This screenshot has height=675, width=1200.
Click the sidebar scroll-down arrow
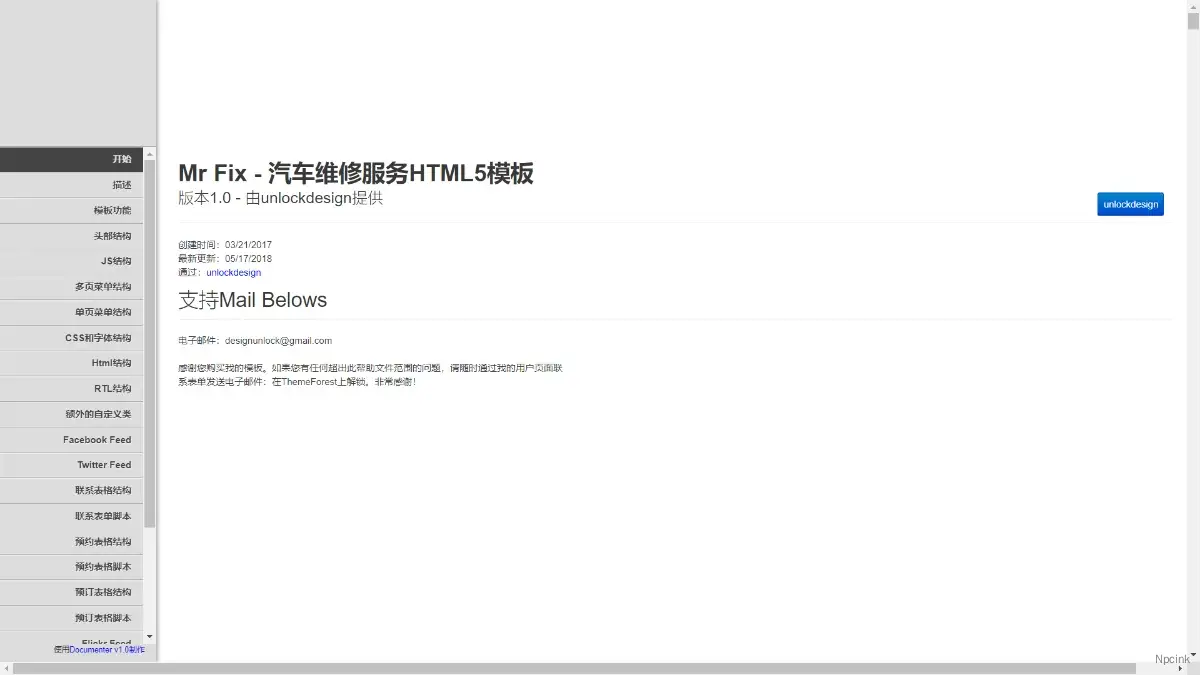[150, 637]
